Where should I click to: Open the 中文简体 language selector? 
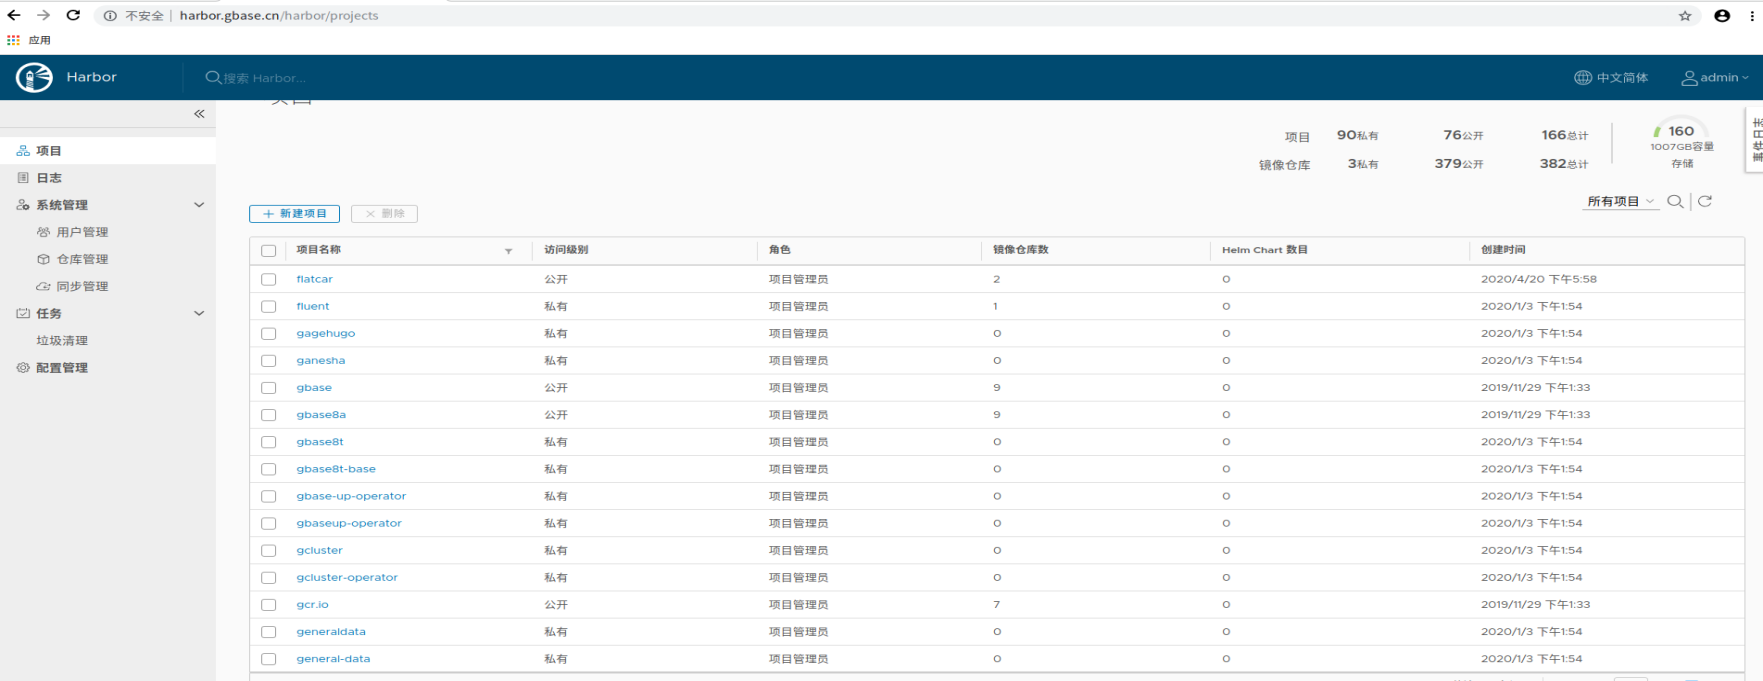point(1611,77)
